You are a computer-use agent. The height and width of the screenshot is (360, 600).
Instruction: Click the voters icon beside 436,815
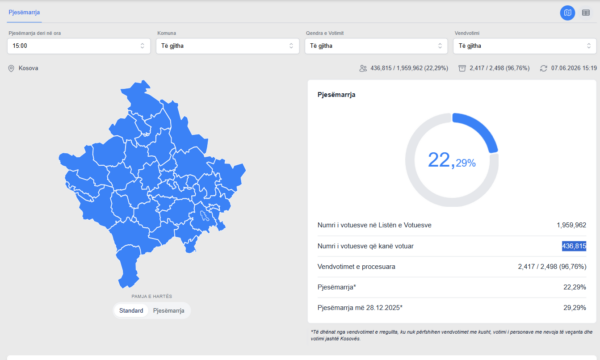(x=363, y=68)
